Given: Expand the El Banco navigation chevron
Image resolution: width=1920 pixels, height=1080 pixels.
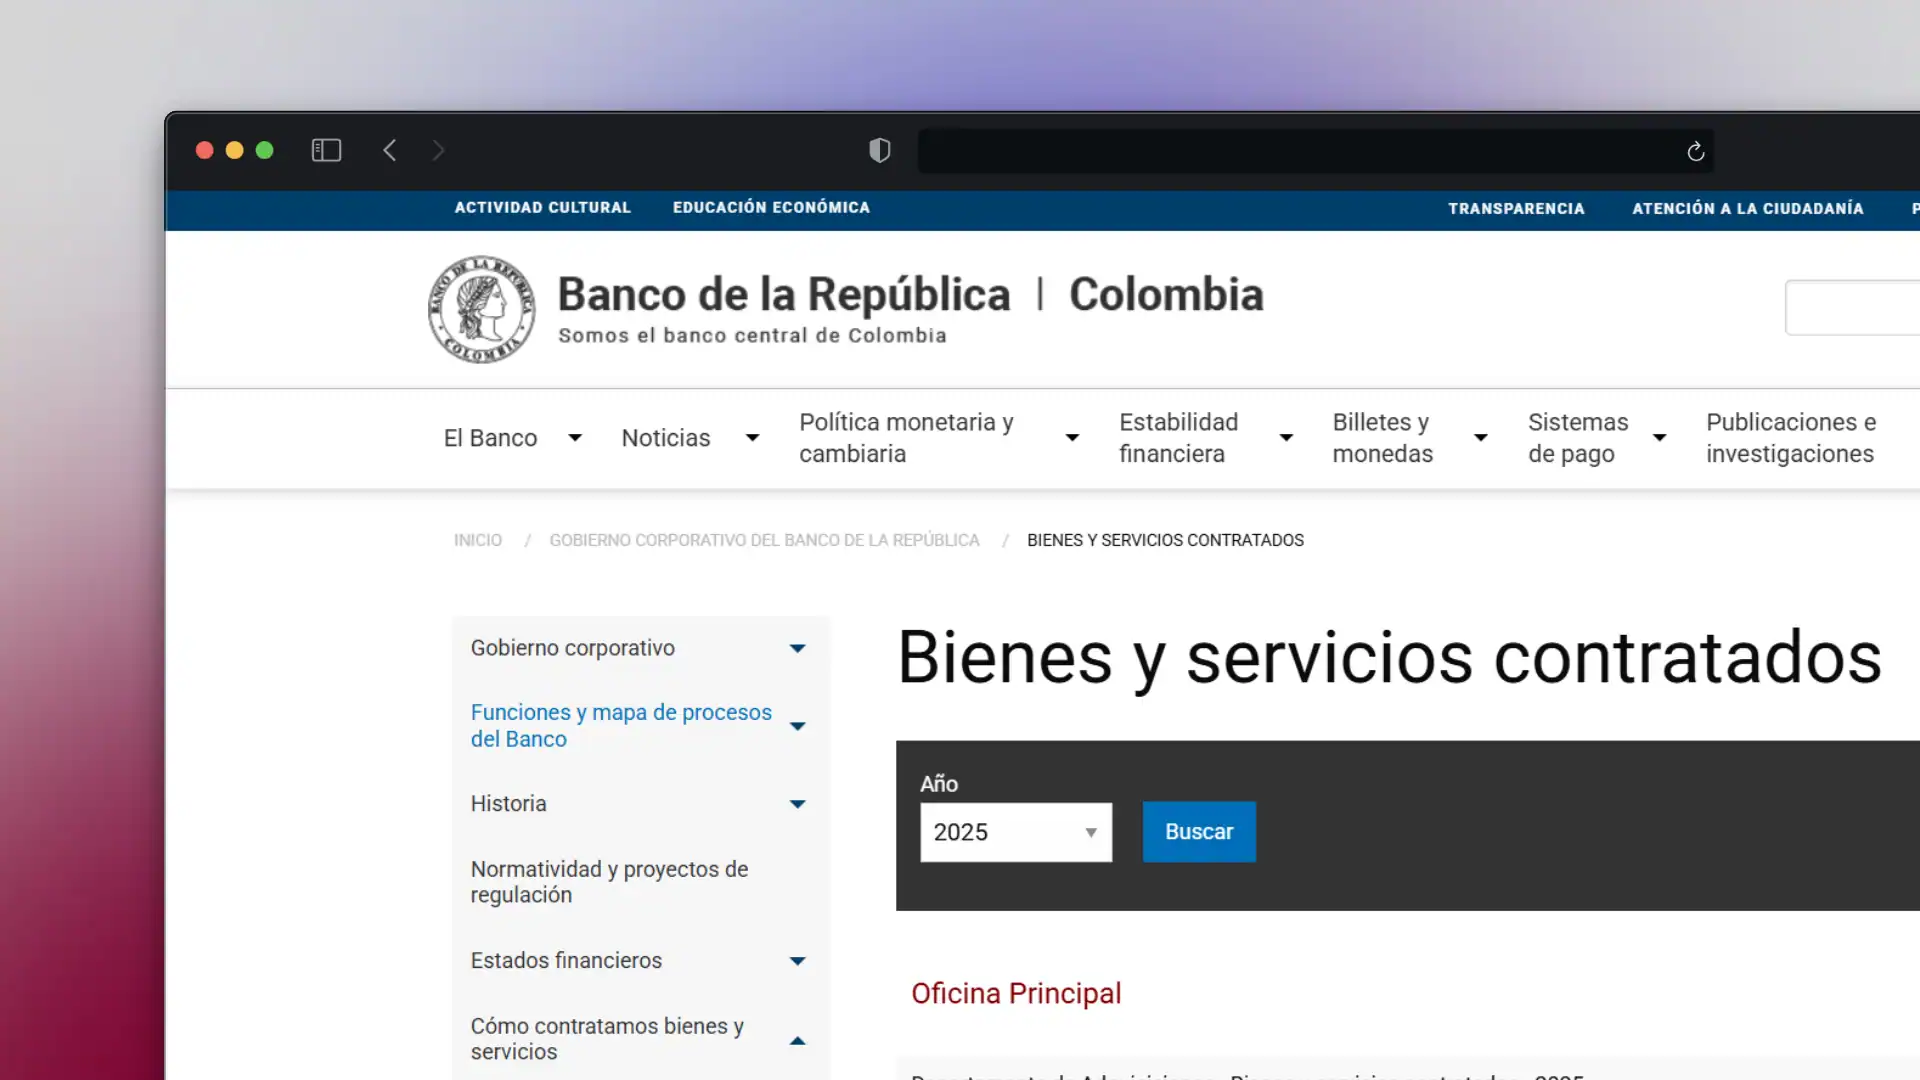Looking at the screenshot, I should click(574, 438).
